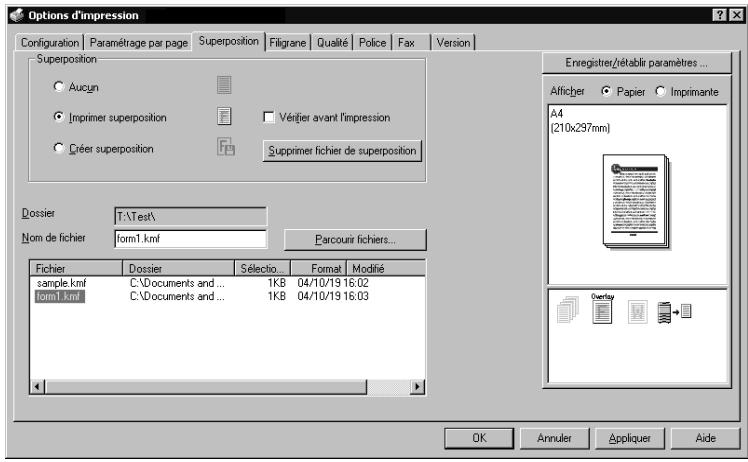This screenshot has width=748, height=462.
Task: Click file list scrollbar left arrow
Action: tap(38, 387)
